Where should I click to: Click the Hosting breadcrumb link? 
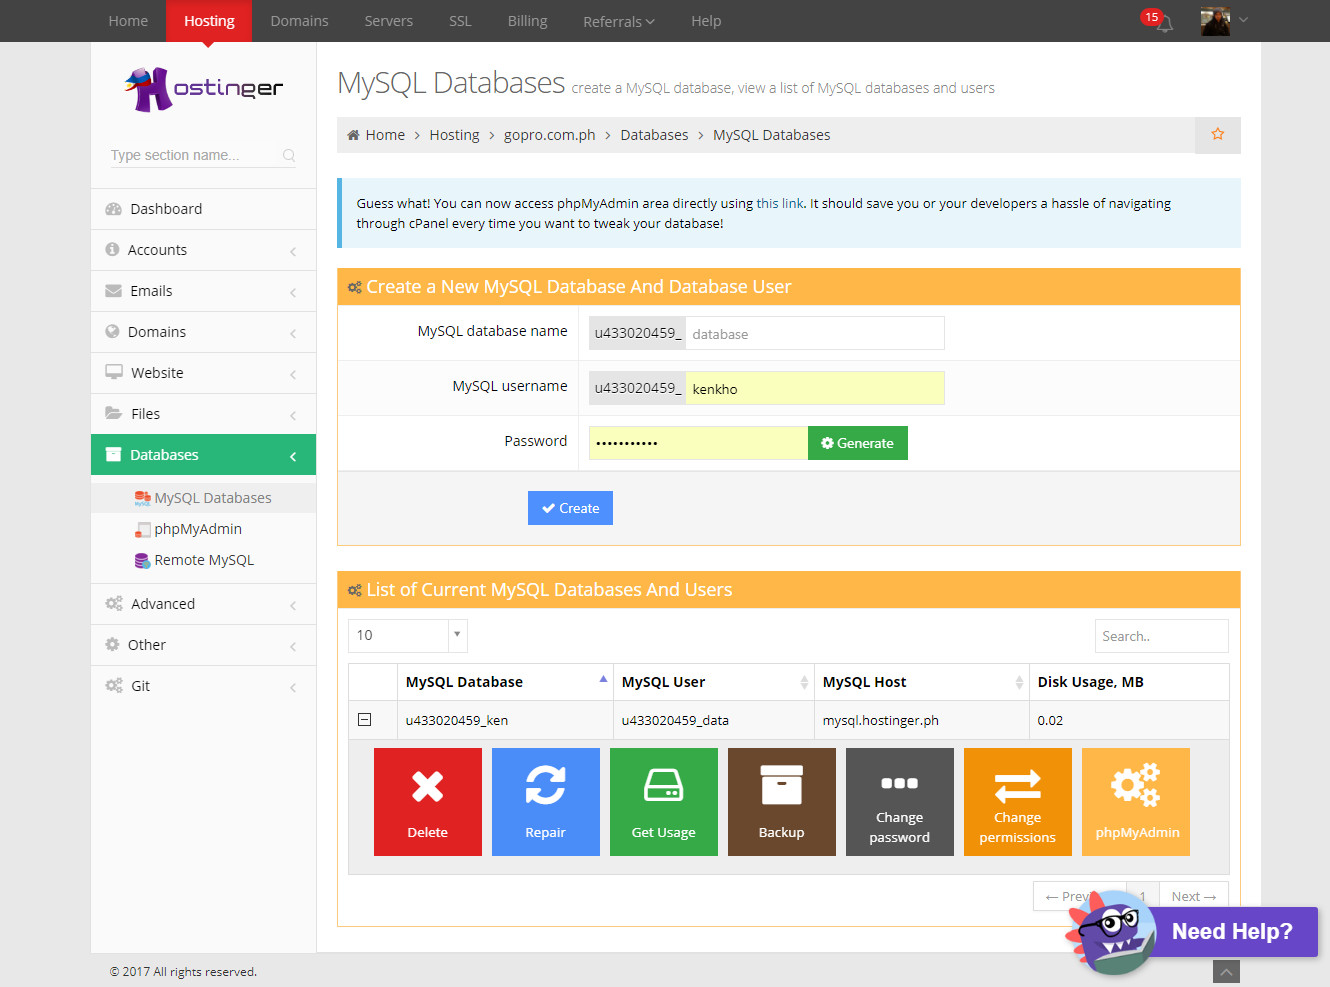click(454, 135)
